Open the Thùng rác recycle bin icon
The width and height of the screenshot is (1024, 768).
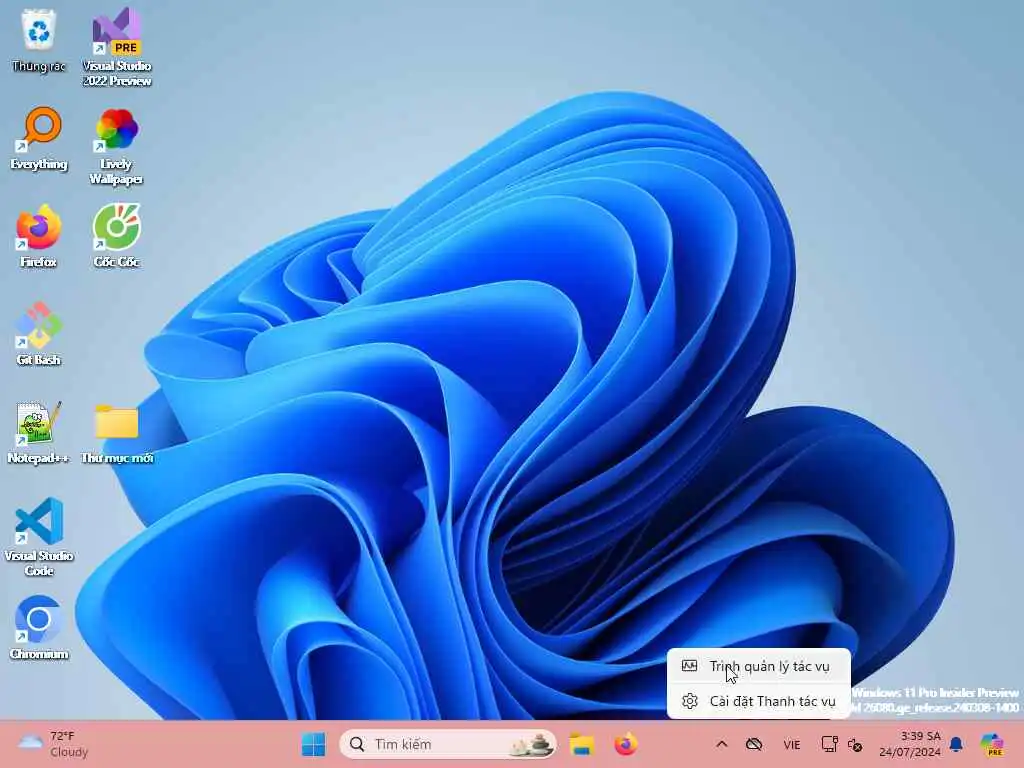39,42
